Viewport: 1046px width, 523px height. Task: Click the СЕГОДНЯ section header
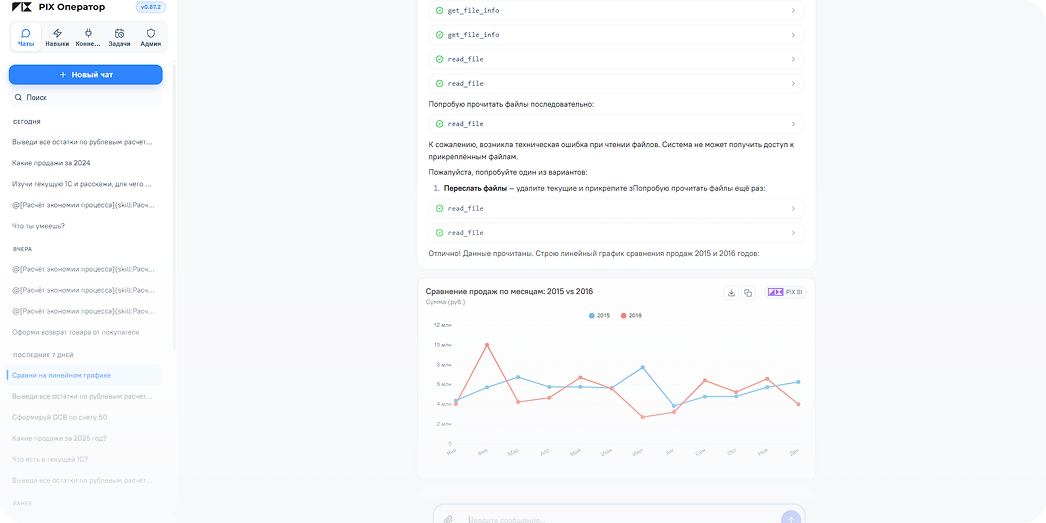[x=27, y=122]
